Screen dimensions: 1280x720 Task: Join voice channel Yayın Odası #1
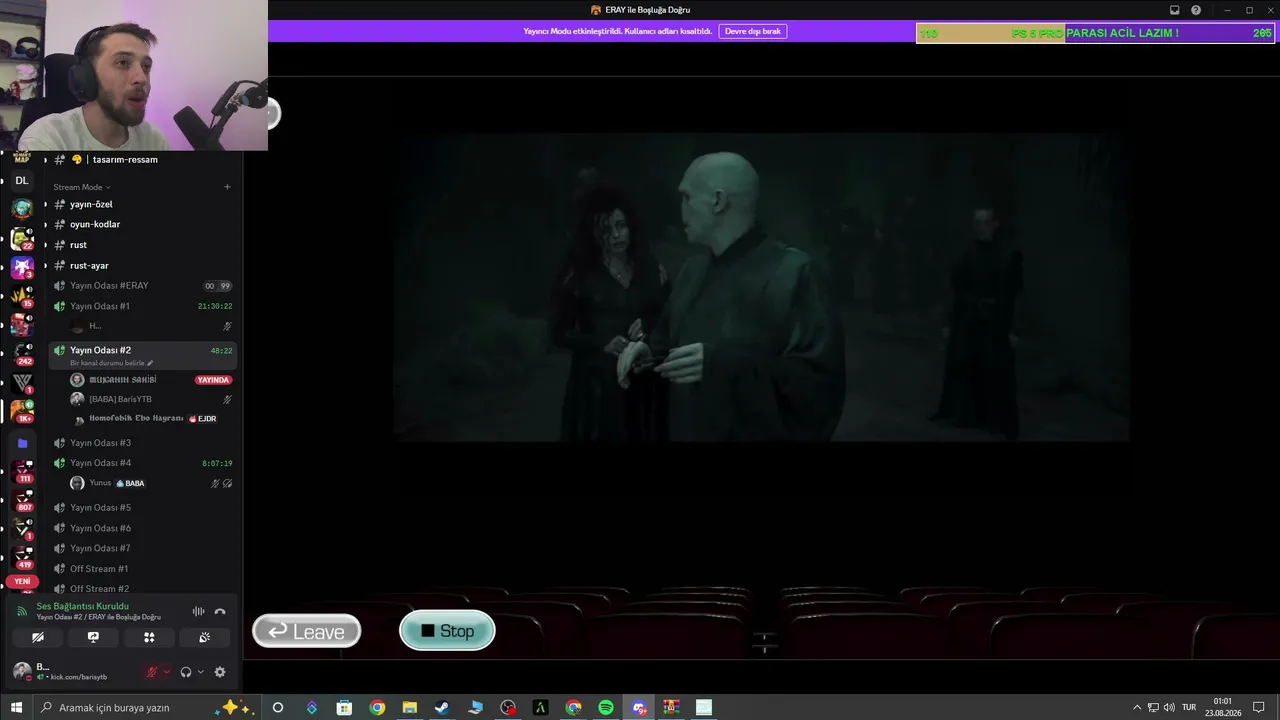click(143, 306)
